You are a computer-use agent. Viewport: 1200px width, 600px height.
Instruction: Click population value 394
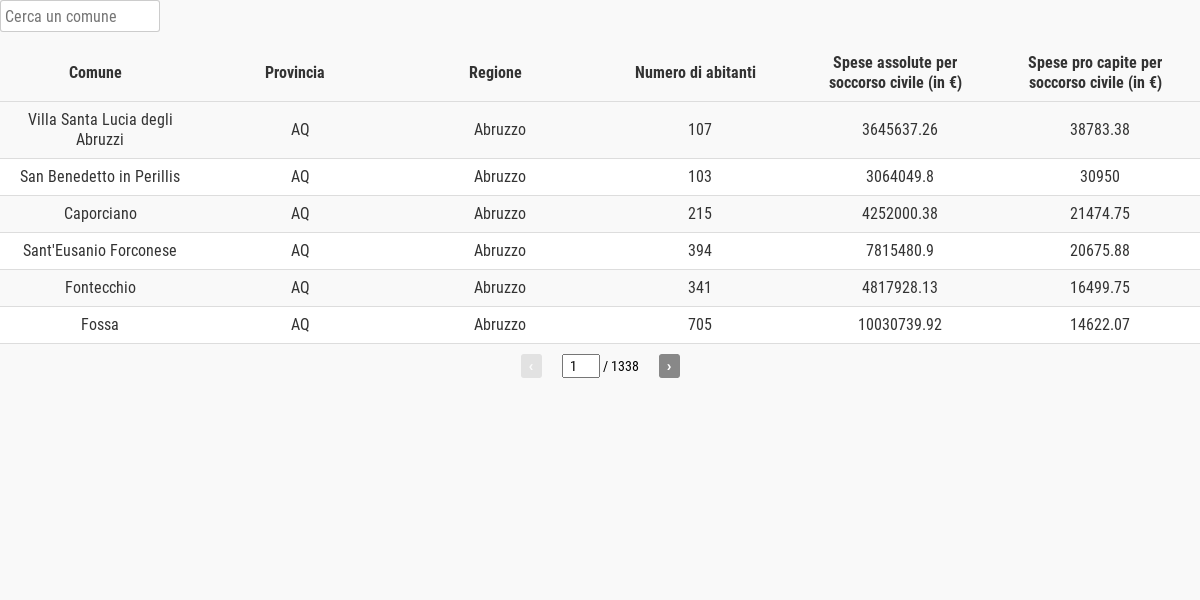tap(700, 251)
